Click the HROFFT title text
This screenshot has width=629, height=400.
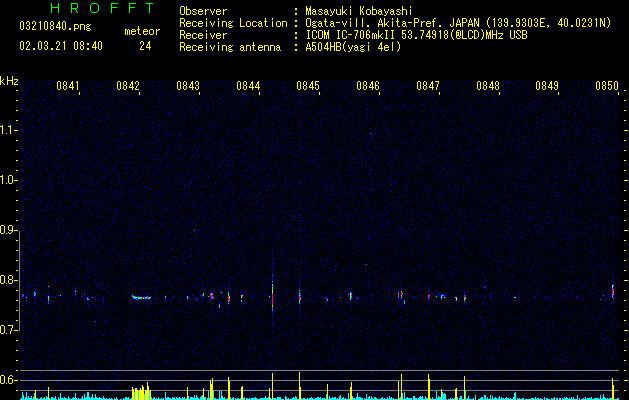point(102,8)
